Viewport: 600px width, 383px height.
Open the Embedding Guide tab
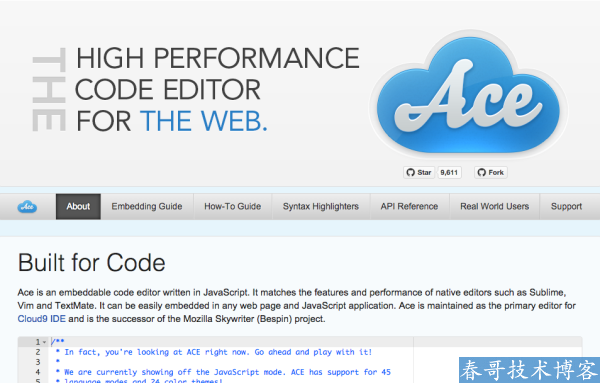(x=147, y=207)
